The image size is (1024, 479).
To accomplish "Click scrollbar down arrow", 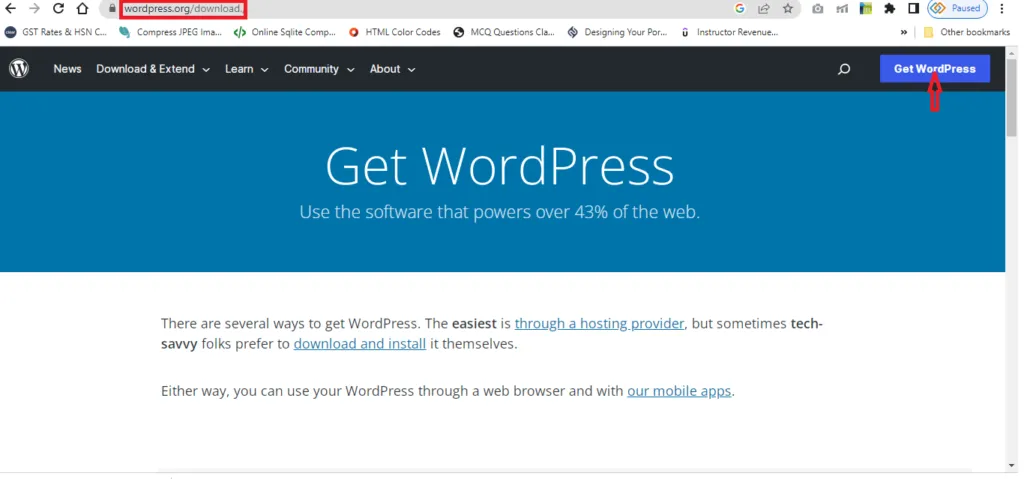I will [1012, 465].
